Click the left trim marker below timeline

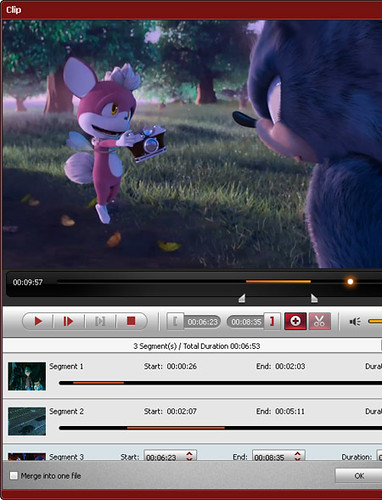(242, 298)
